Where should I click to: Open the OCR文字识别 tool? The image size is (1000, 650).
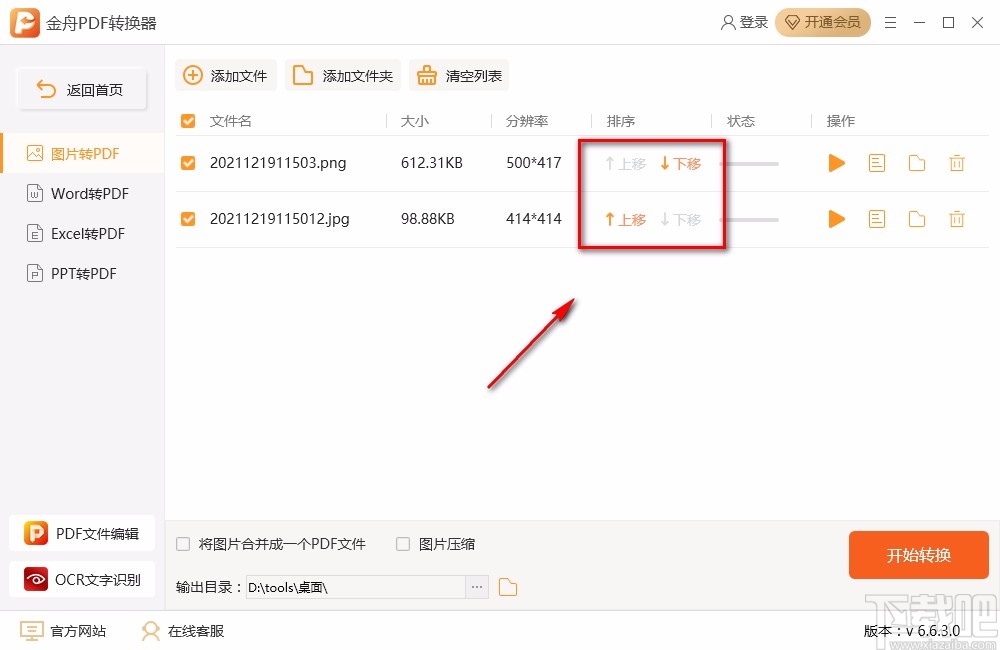(82, 579)
